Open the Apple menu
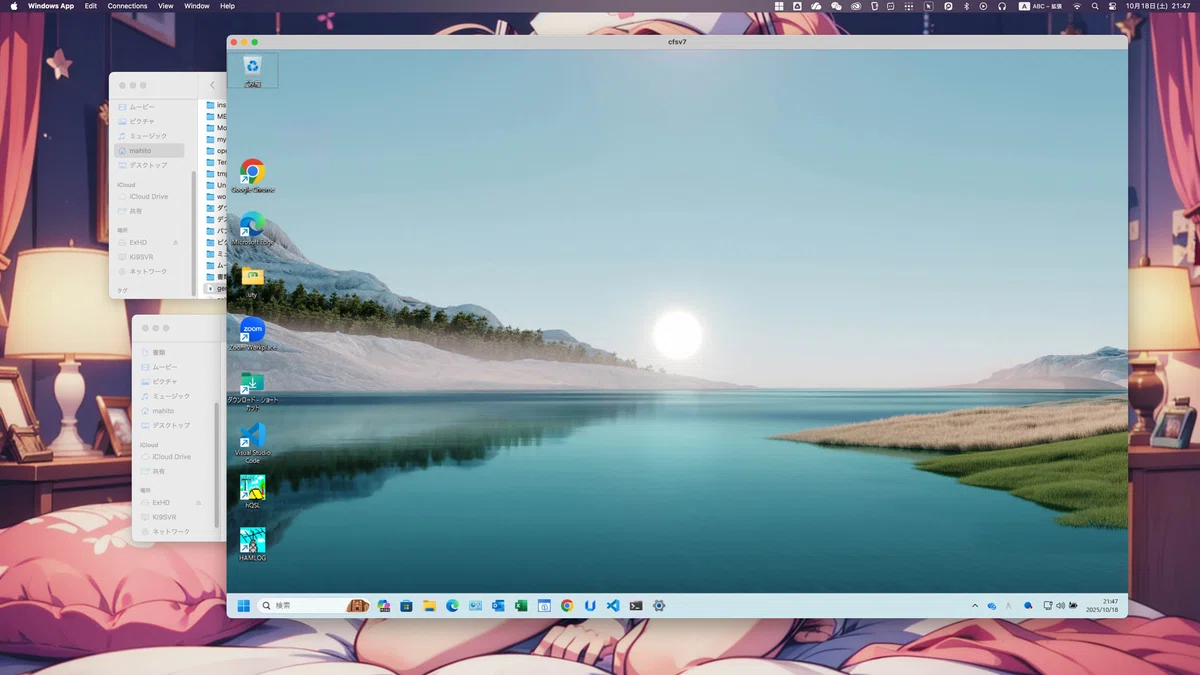Screen dimensions: 1200x675 point(14,6)
